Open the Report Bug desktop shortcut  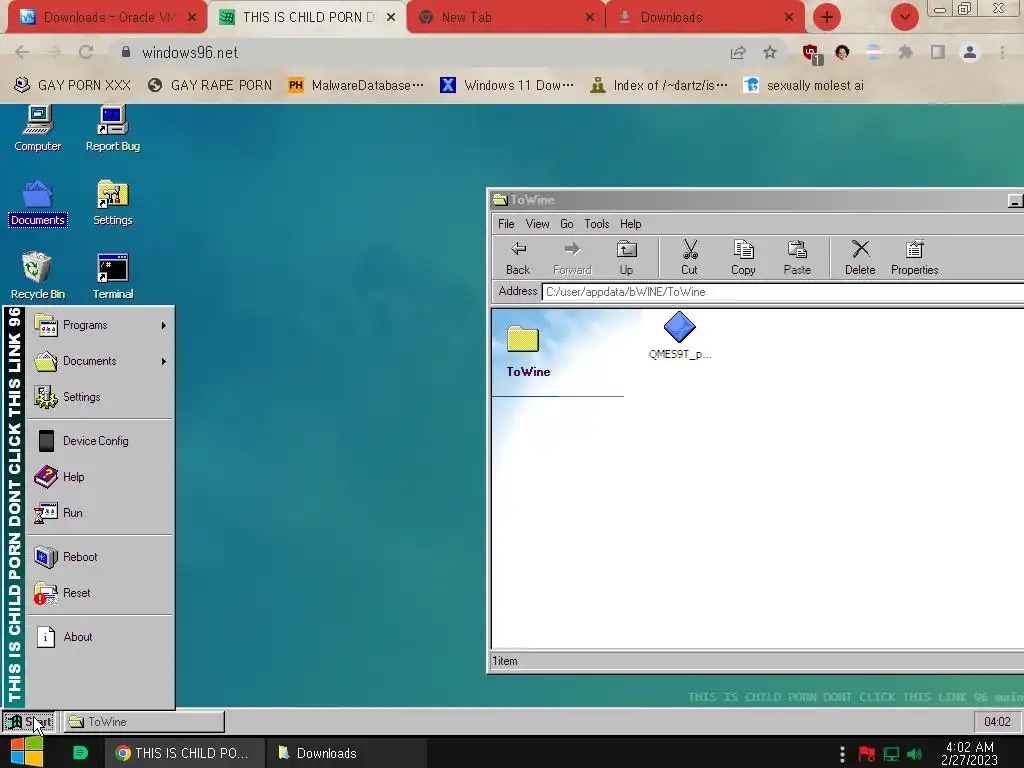[112, 129]
